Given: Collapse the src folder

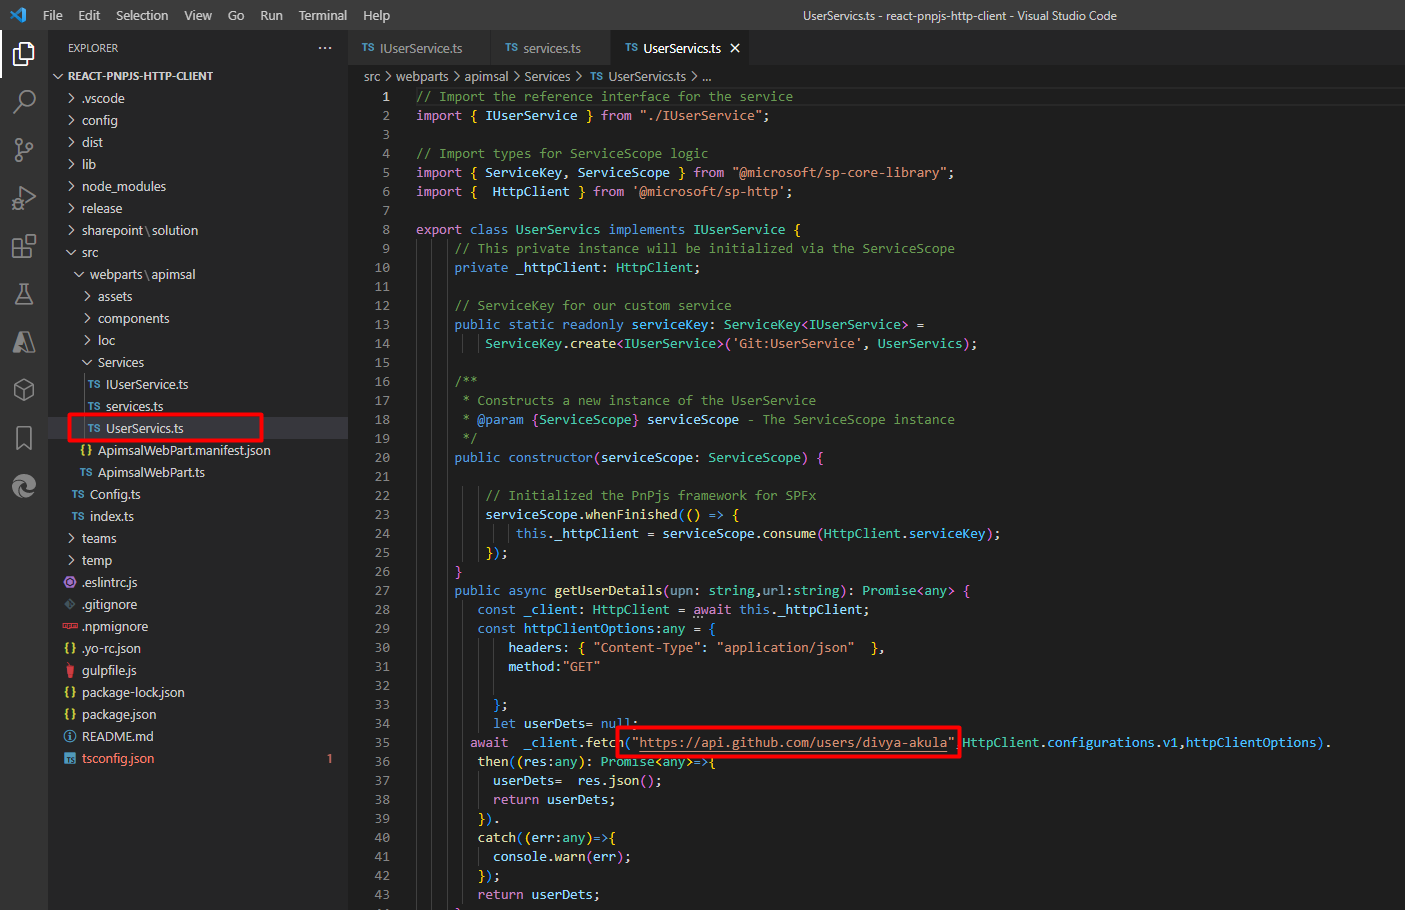Looking at the screenshot, I should point(198,252).
